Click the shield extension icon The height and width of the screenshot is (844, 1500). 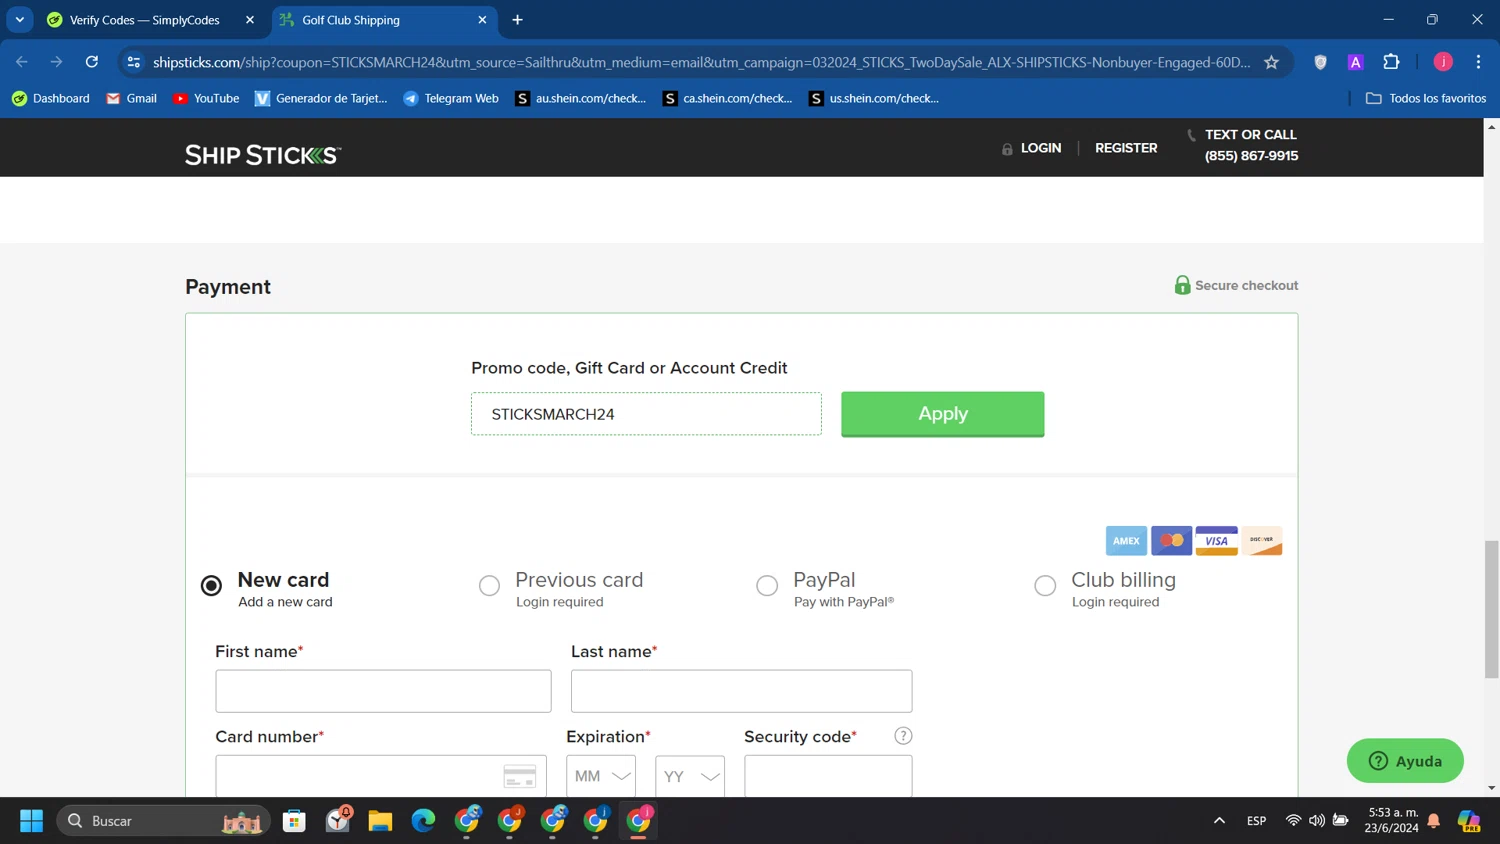(x=1320, y=62)
